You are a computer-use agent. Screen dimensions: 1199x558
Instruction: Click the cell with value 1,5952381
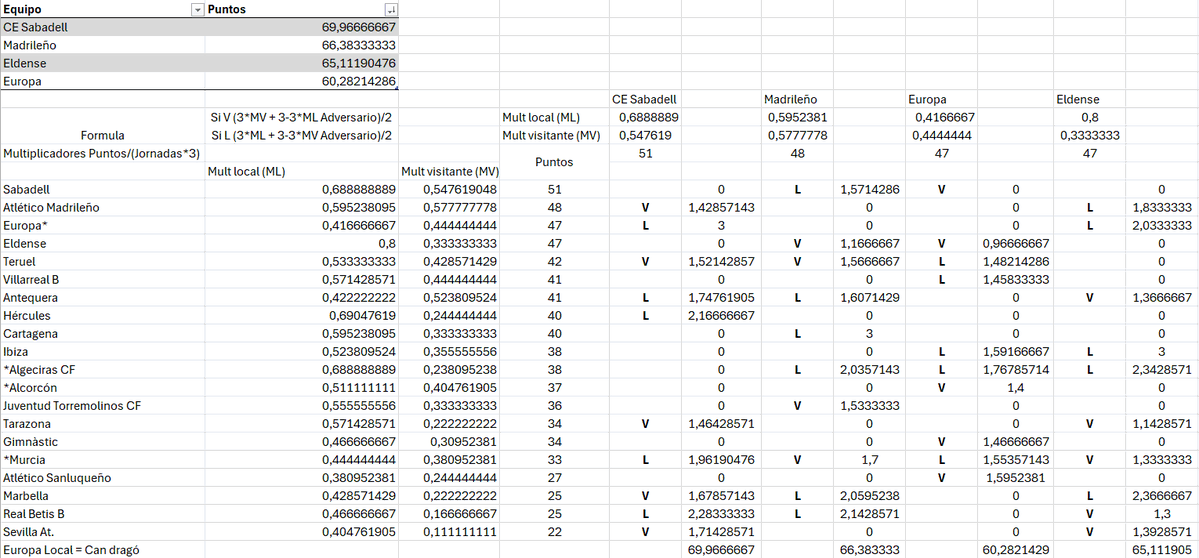[x=1015, y=479]
